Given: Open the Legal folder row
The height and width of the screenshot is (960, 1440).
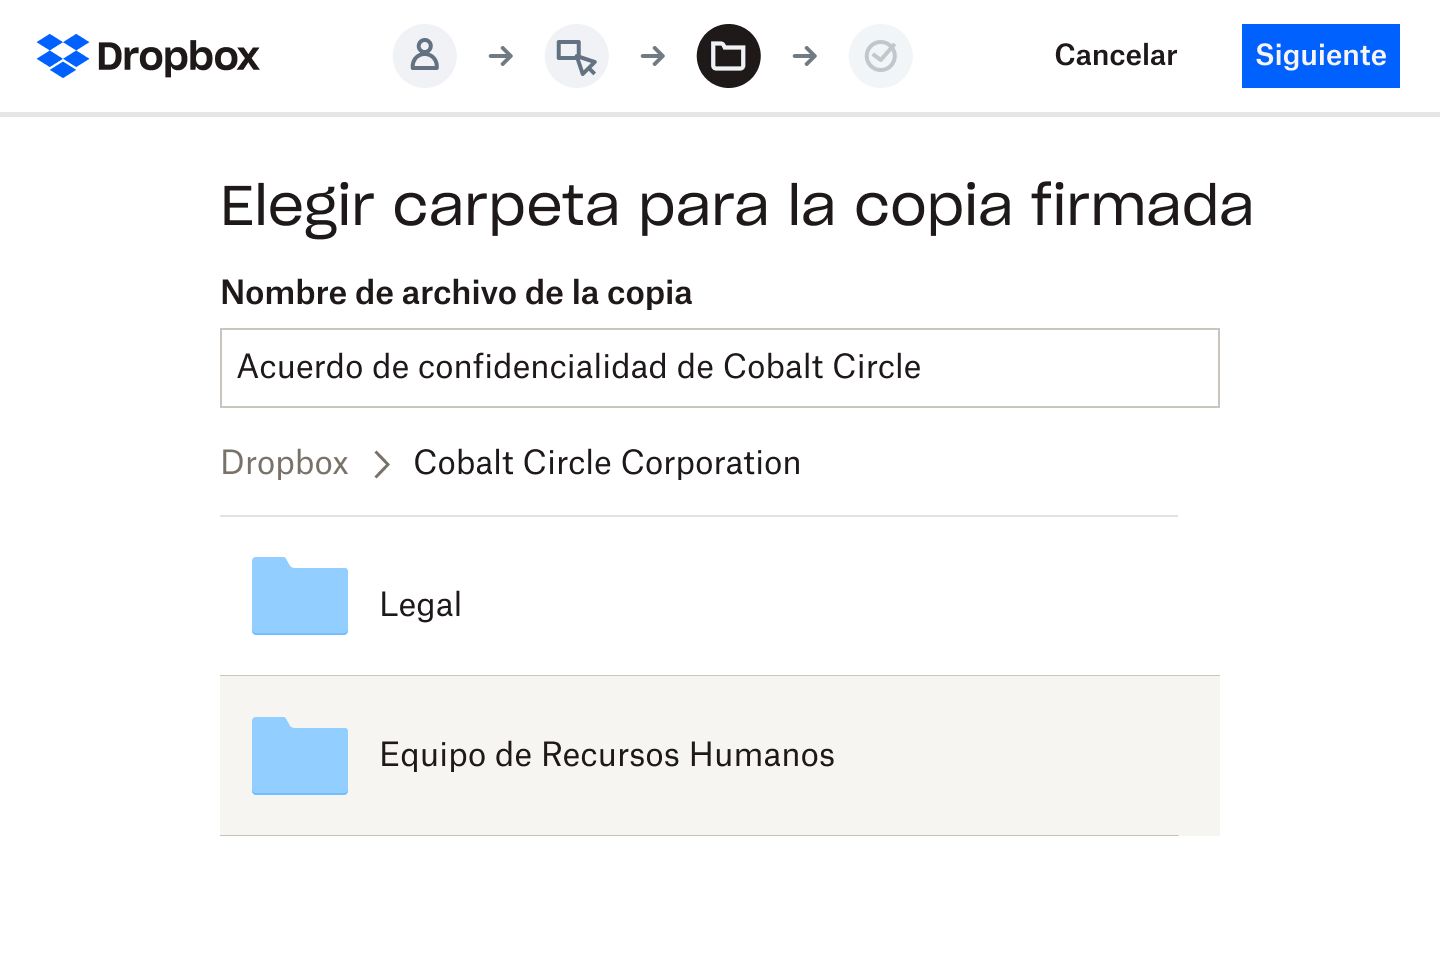Looking at the screenshot, I should pos(720,596).
